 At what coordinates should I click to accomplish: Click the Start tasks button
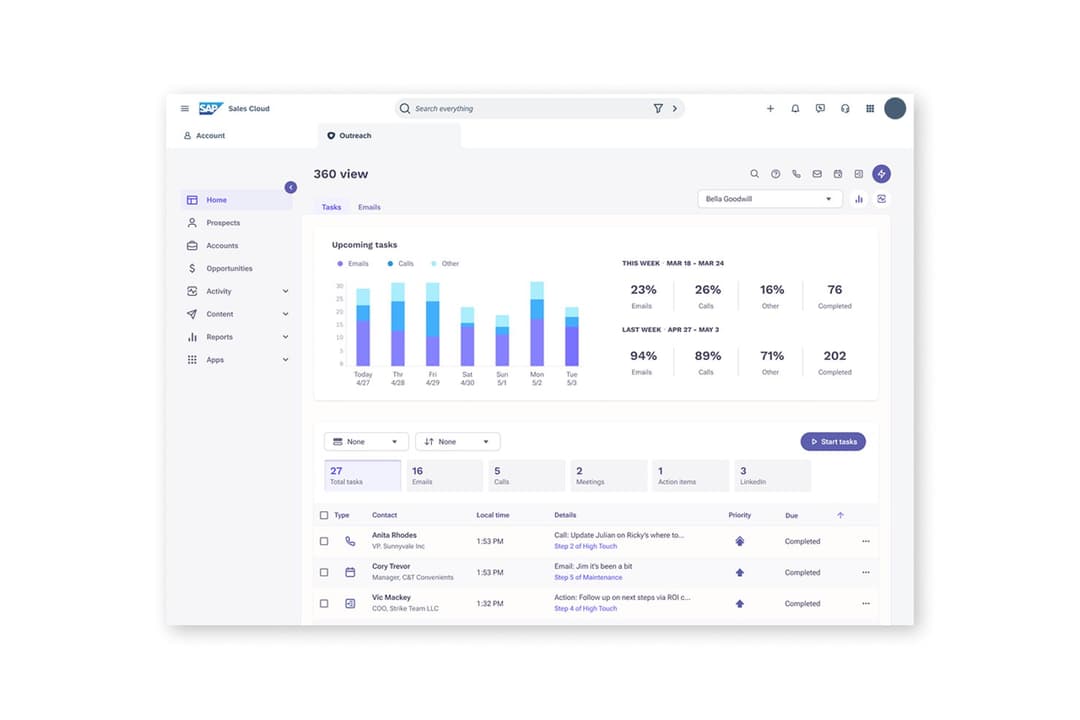point(833,441)
